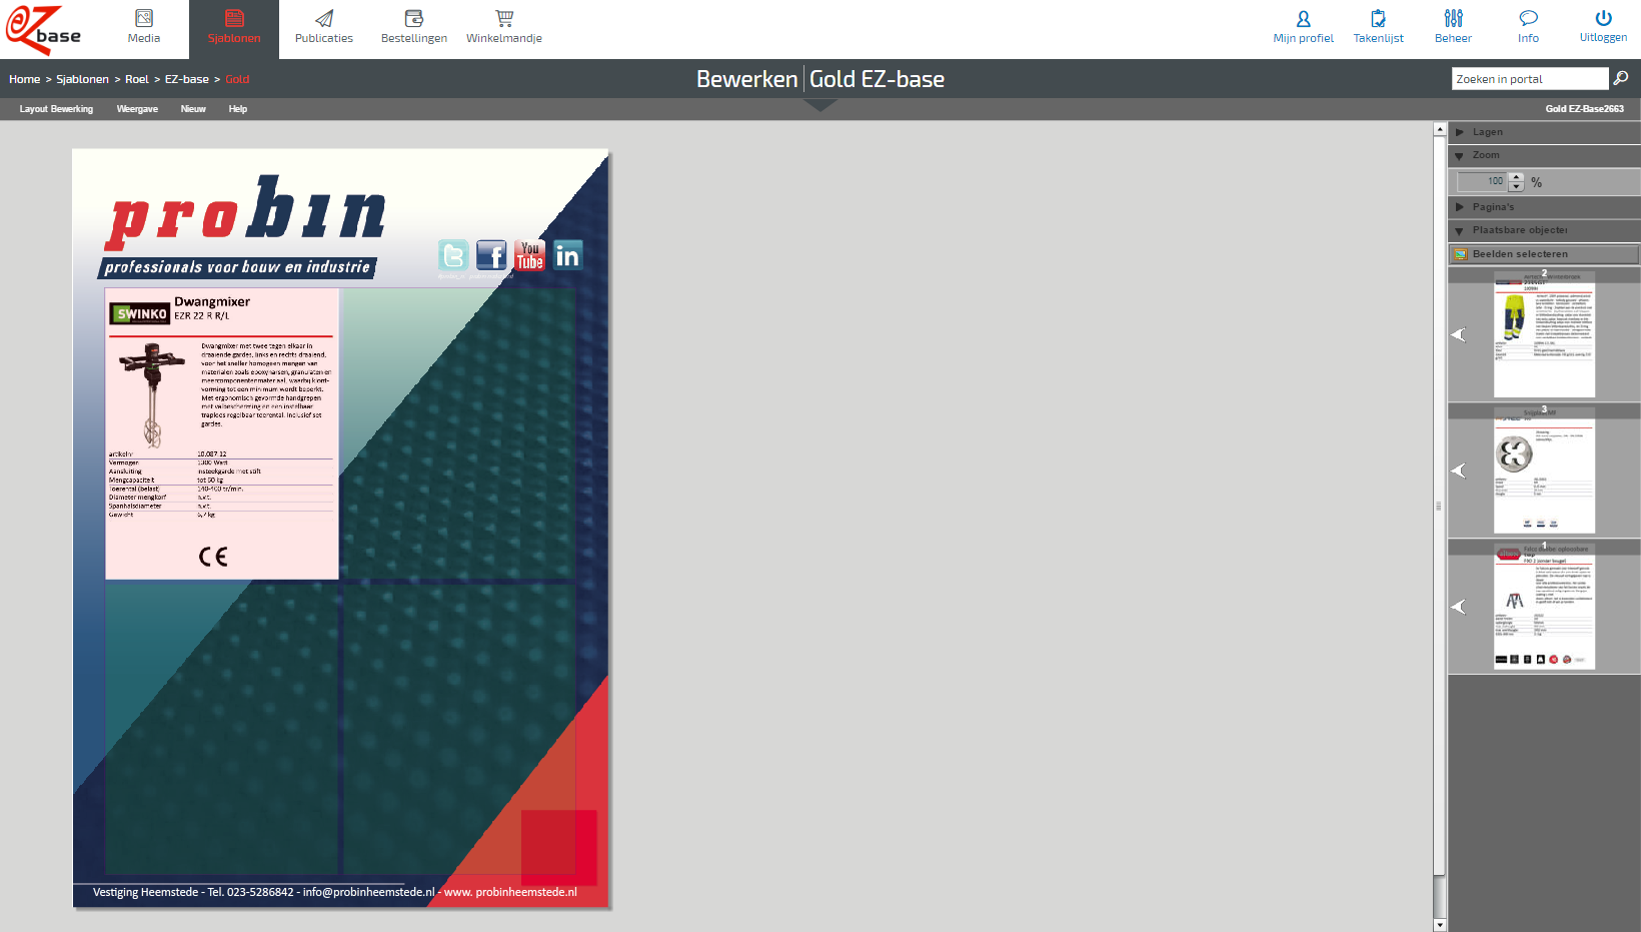
Task: Click the Beelden selecteren image icon
Action: pyautogui.click(x=1460, y=254)
